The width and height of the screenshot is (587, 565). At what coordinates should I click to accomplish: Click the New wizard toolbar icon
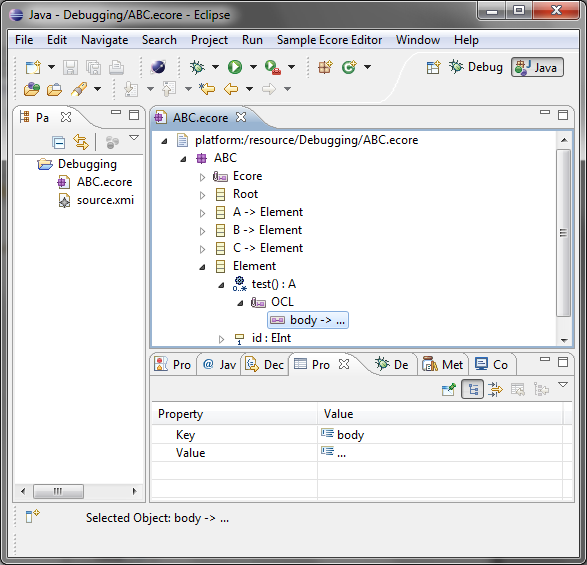[x=33, y=67]
